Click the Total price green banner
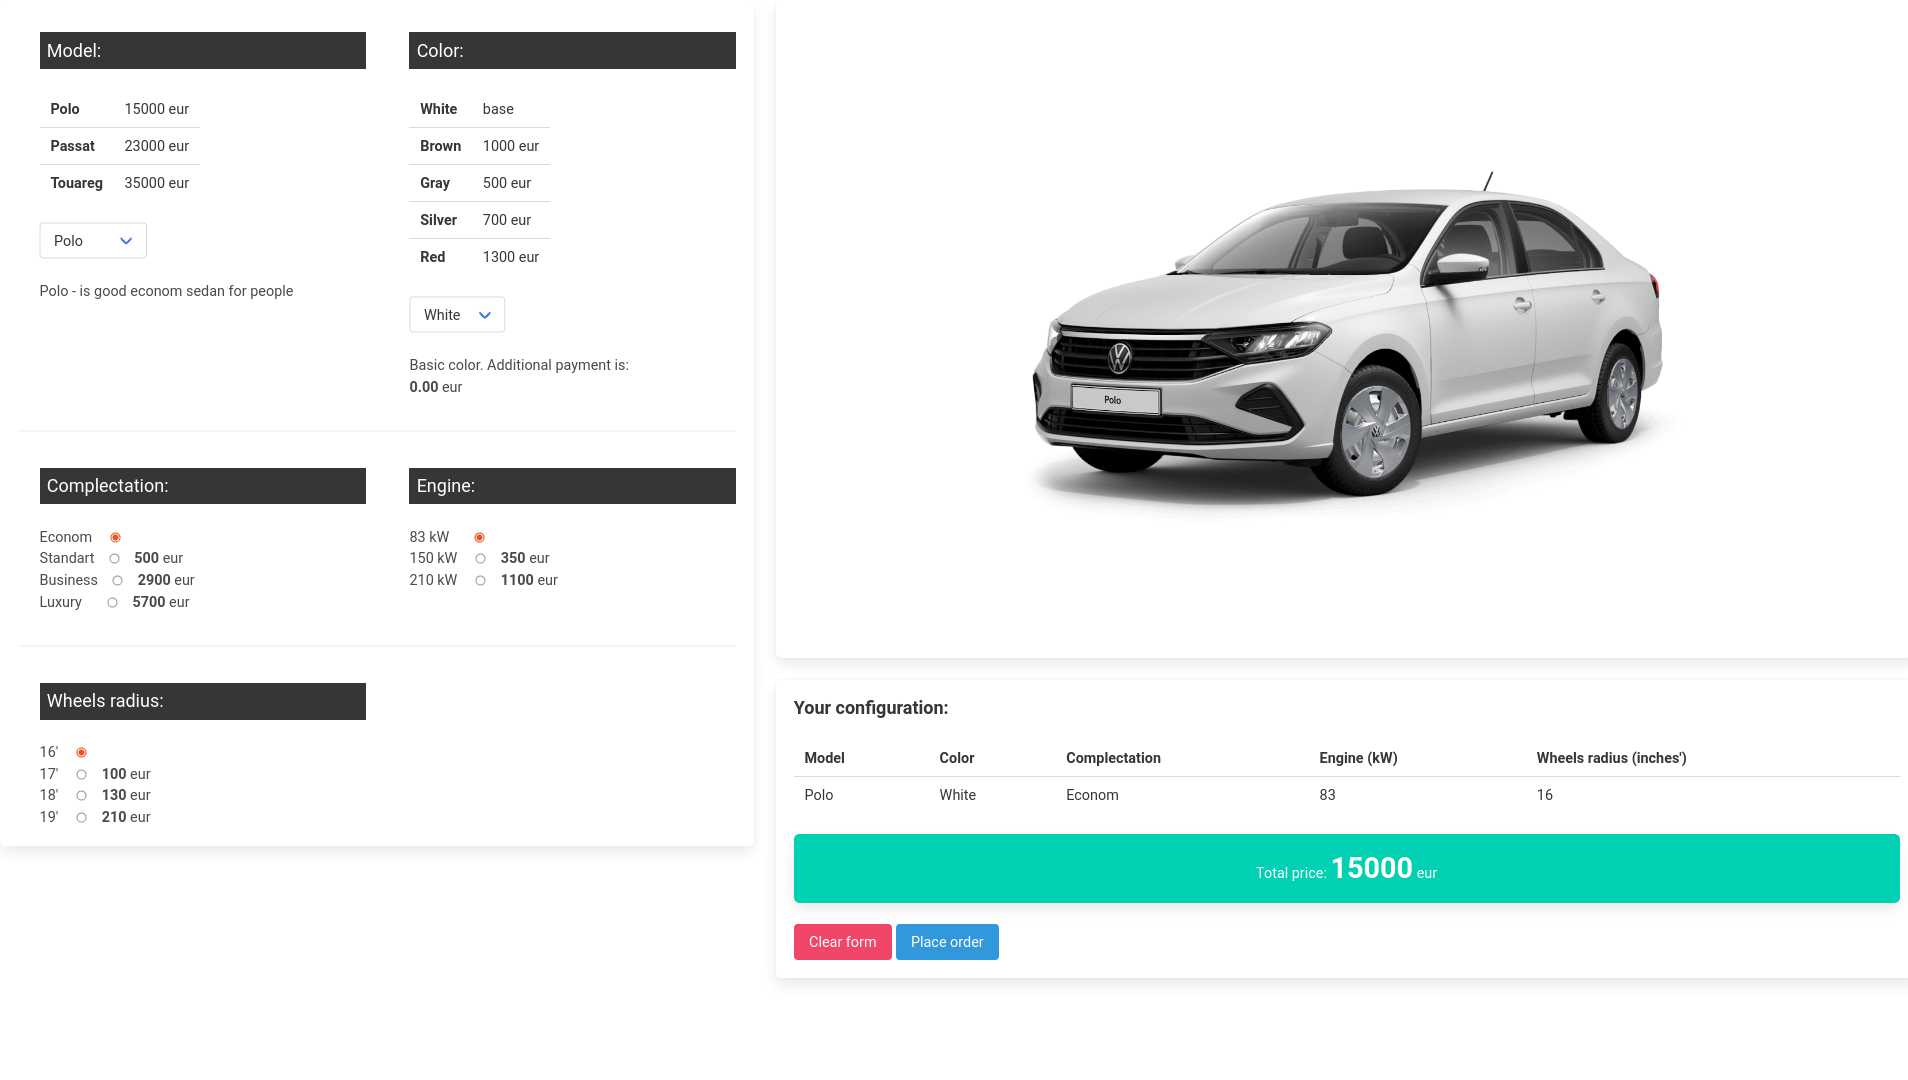The height and width of the screenshot is (1080, 1908). [x=1346, y=869]
